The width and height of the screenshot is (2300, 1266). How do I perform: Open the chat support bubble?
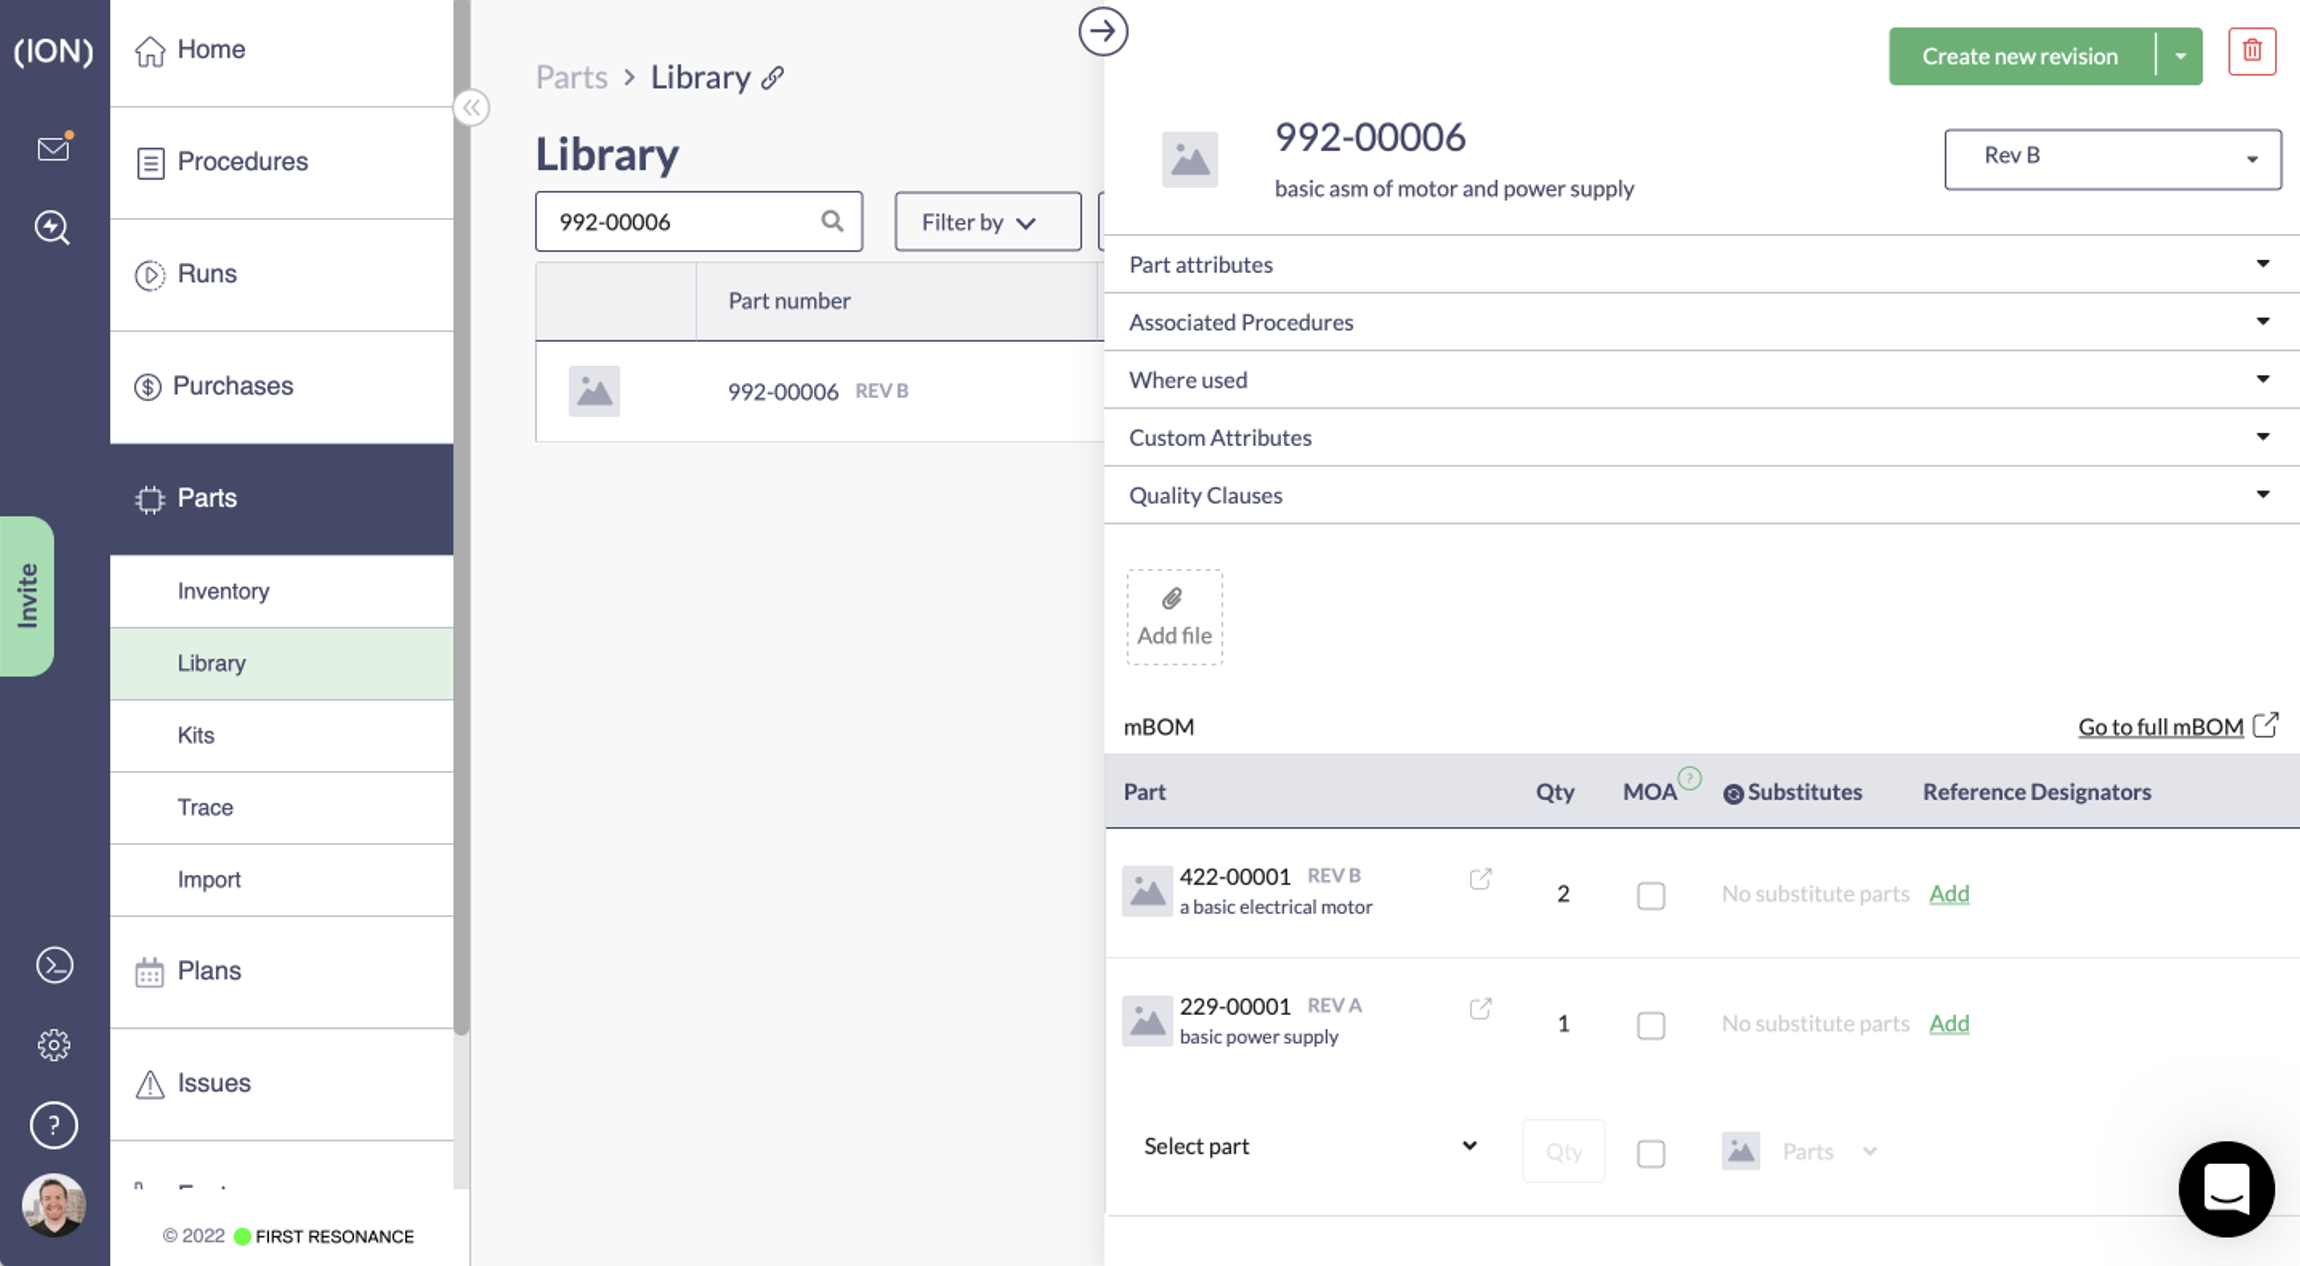pyautogui.click(x=2225, y=1189)
